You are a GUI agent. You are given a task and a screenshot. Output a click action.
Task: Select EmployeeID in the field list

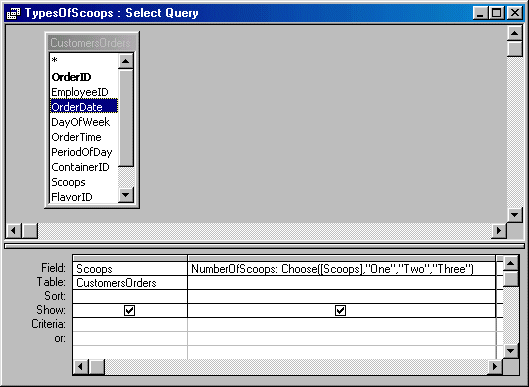click(84, 92)
